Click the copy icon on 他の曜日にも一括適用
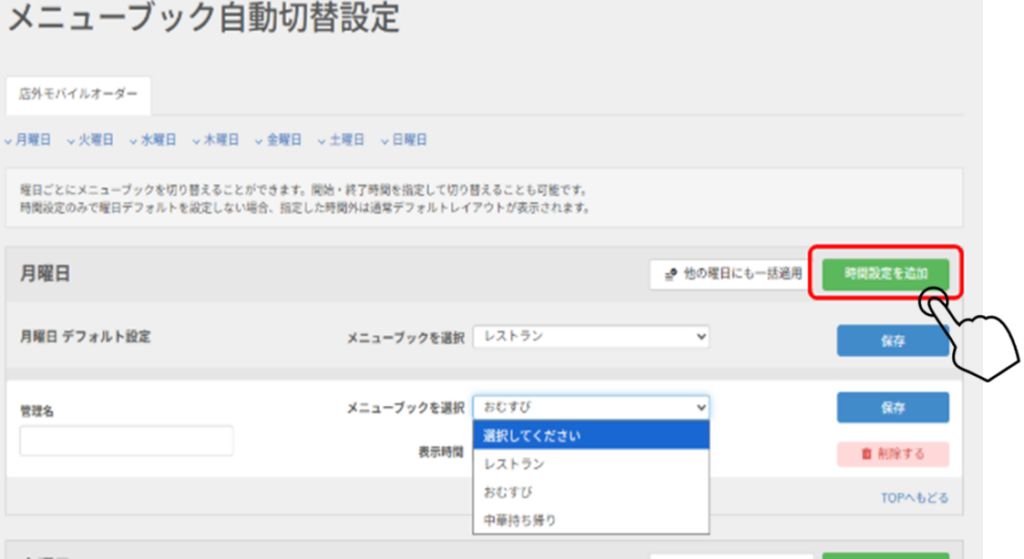 click(669, 273)
